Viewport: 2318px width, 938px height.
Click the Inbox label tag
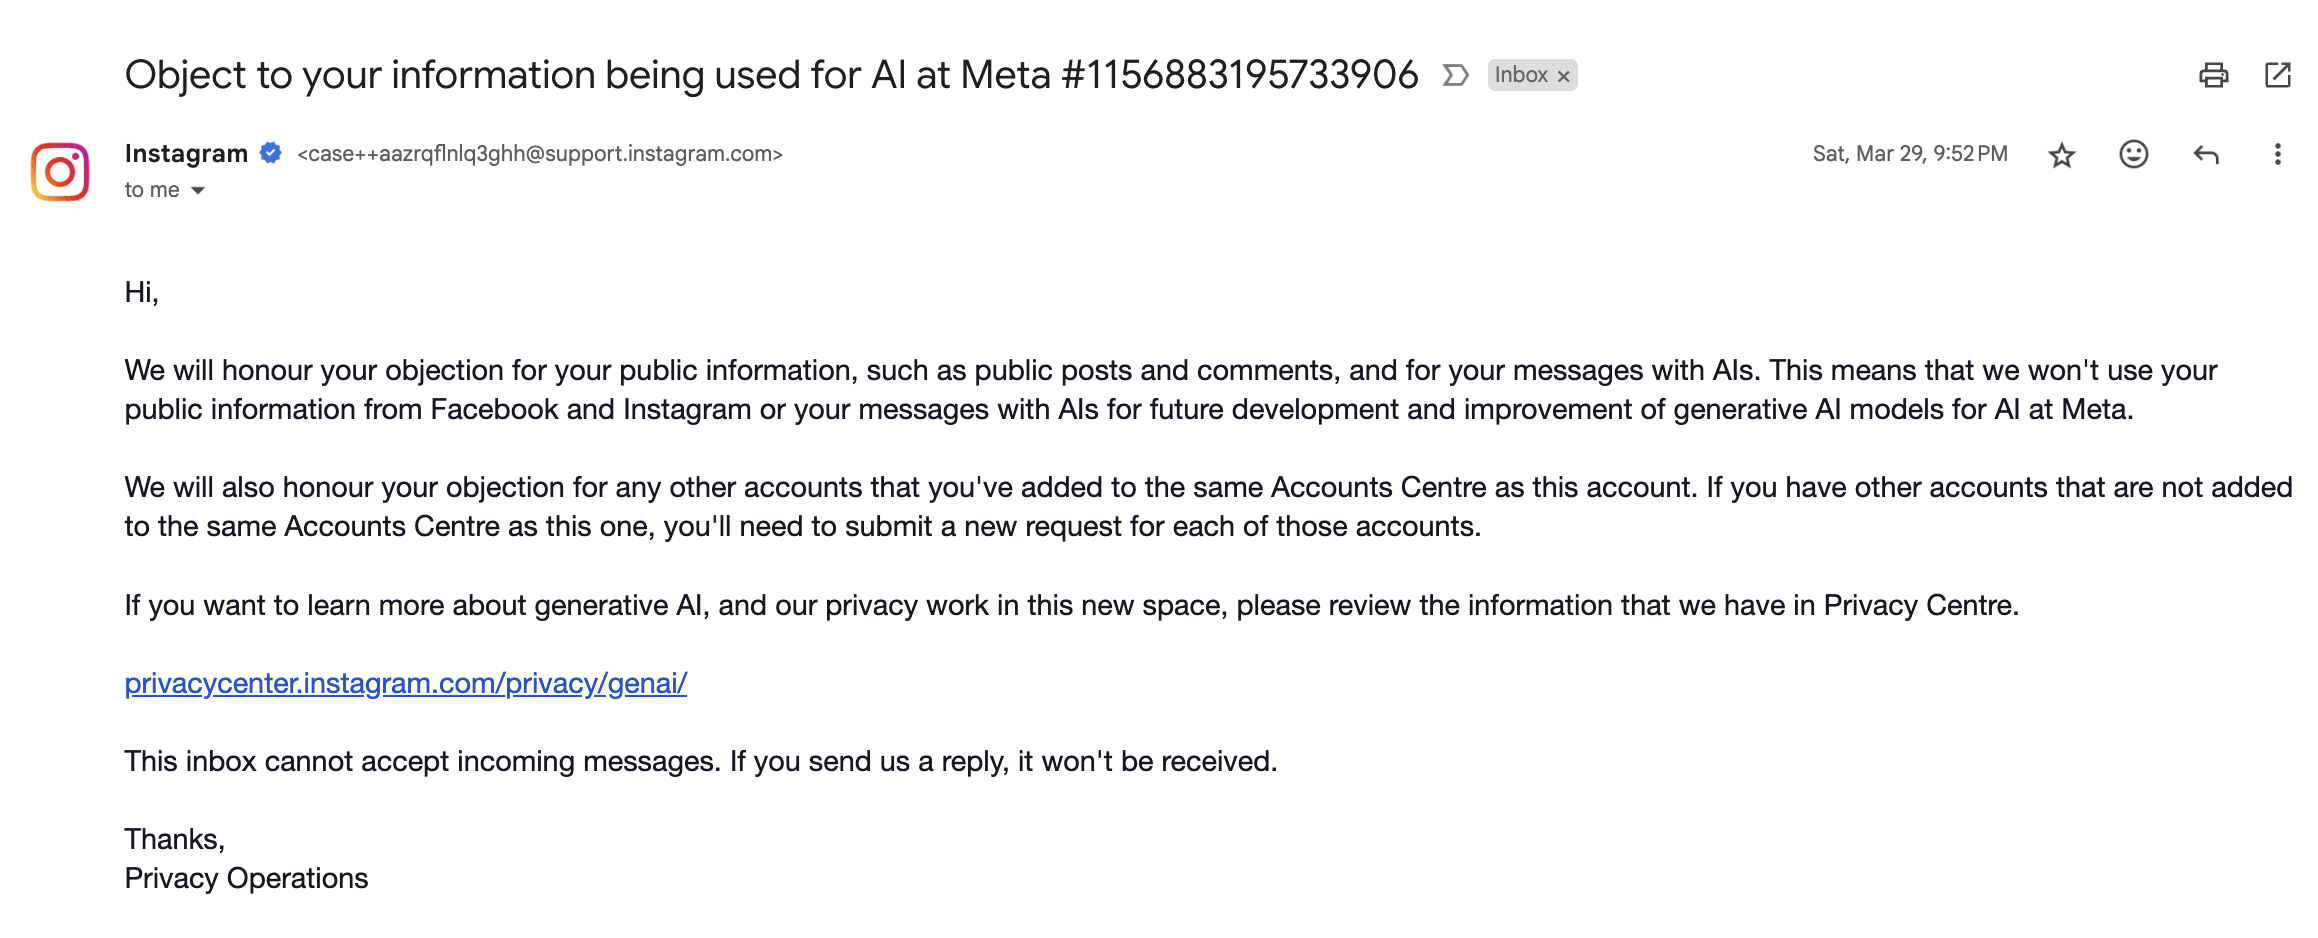point(1520,75)
